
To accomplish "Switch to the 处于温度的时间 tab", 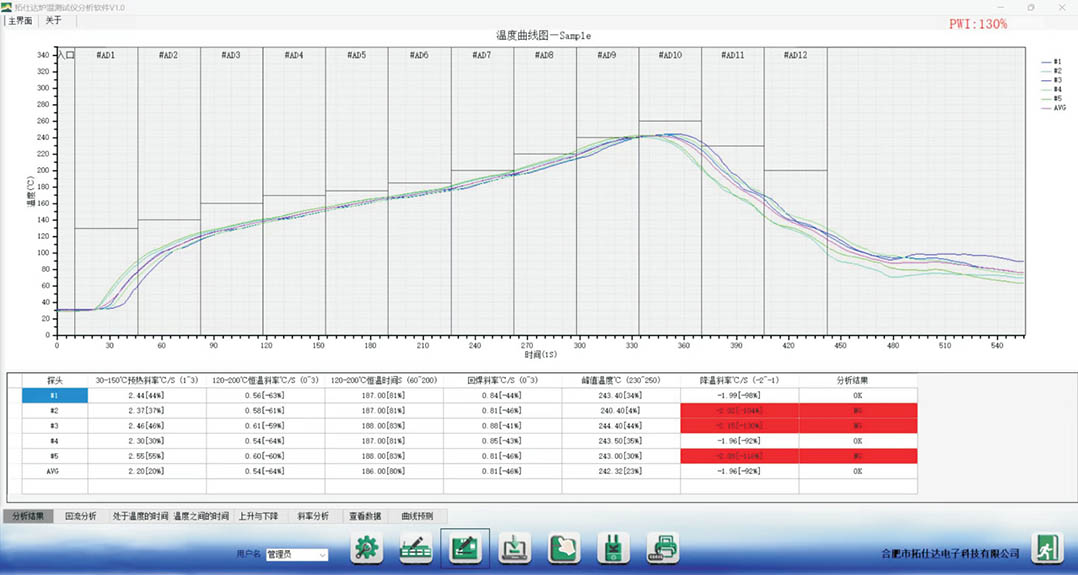I will click(139, 517).
